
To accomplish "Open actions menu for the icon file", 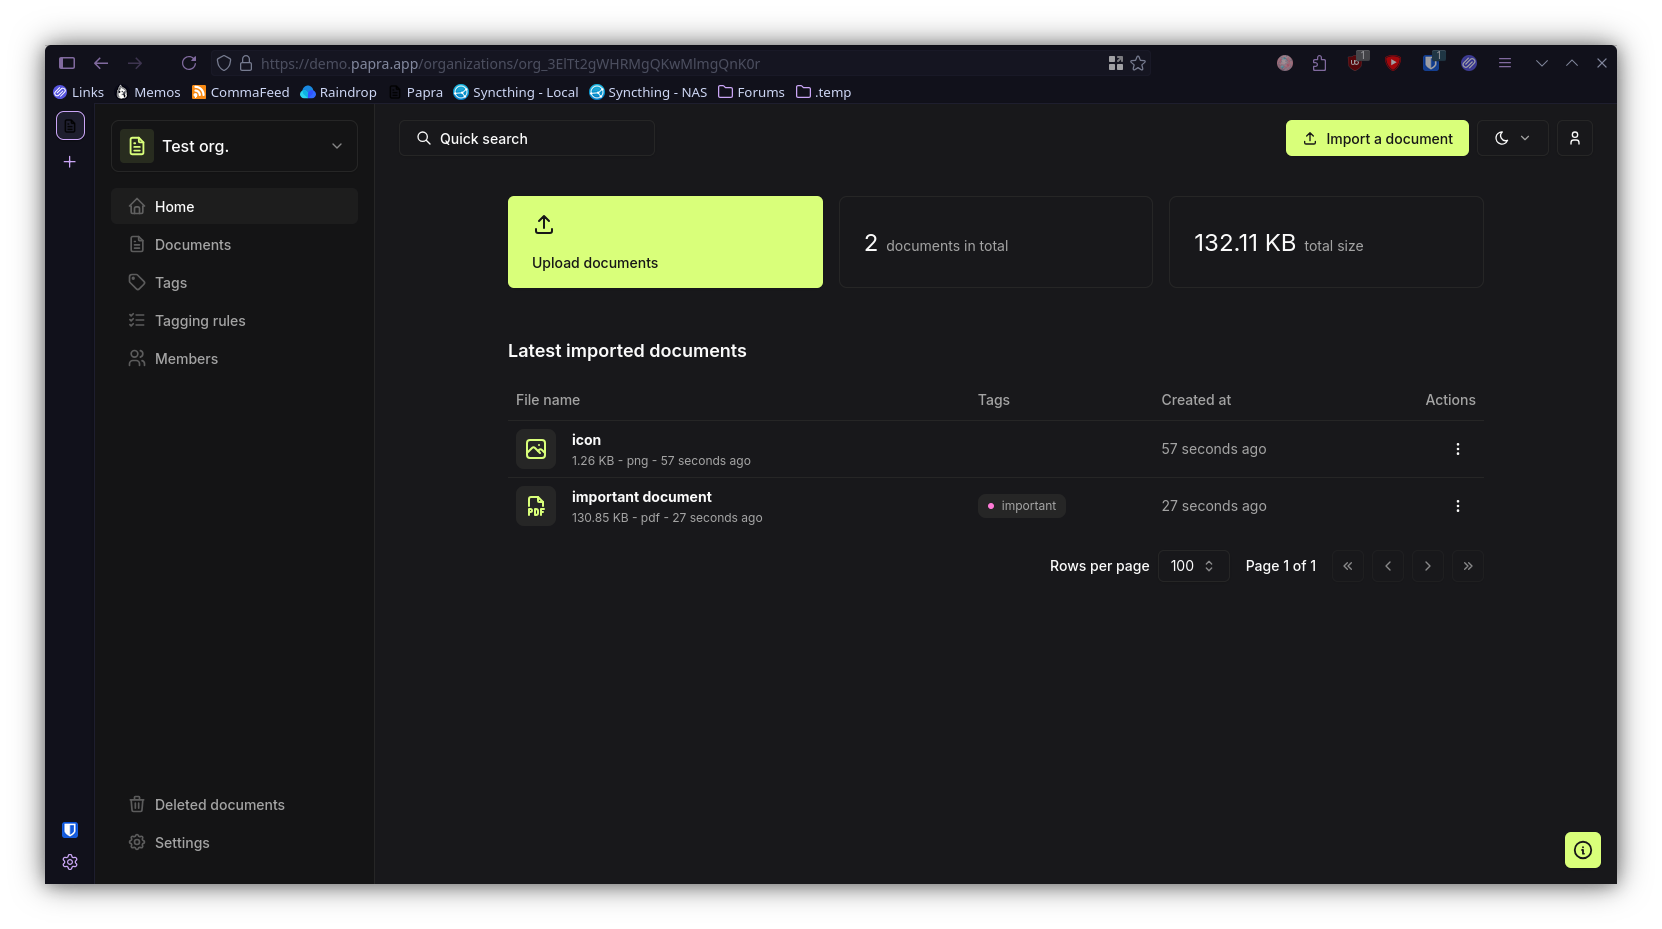I will pyautogui.click(x=1457, y=449).
